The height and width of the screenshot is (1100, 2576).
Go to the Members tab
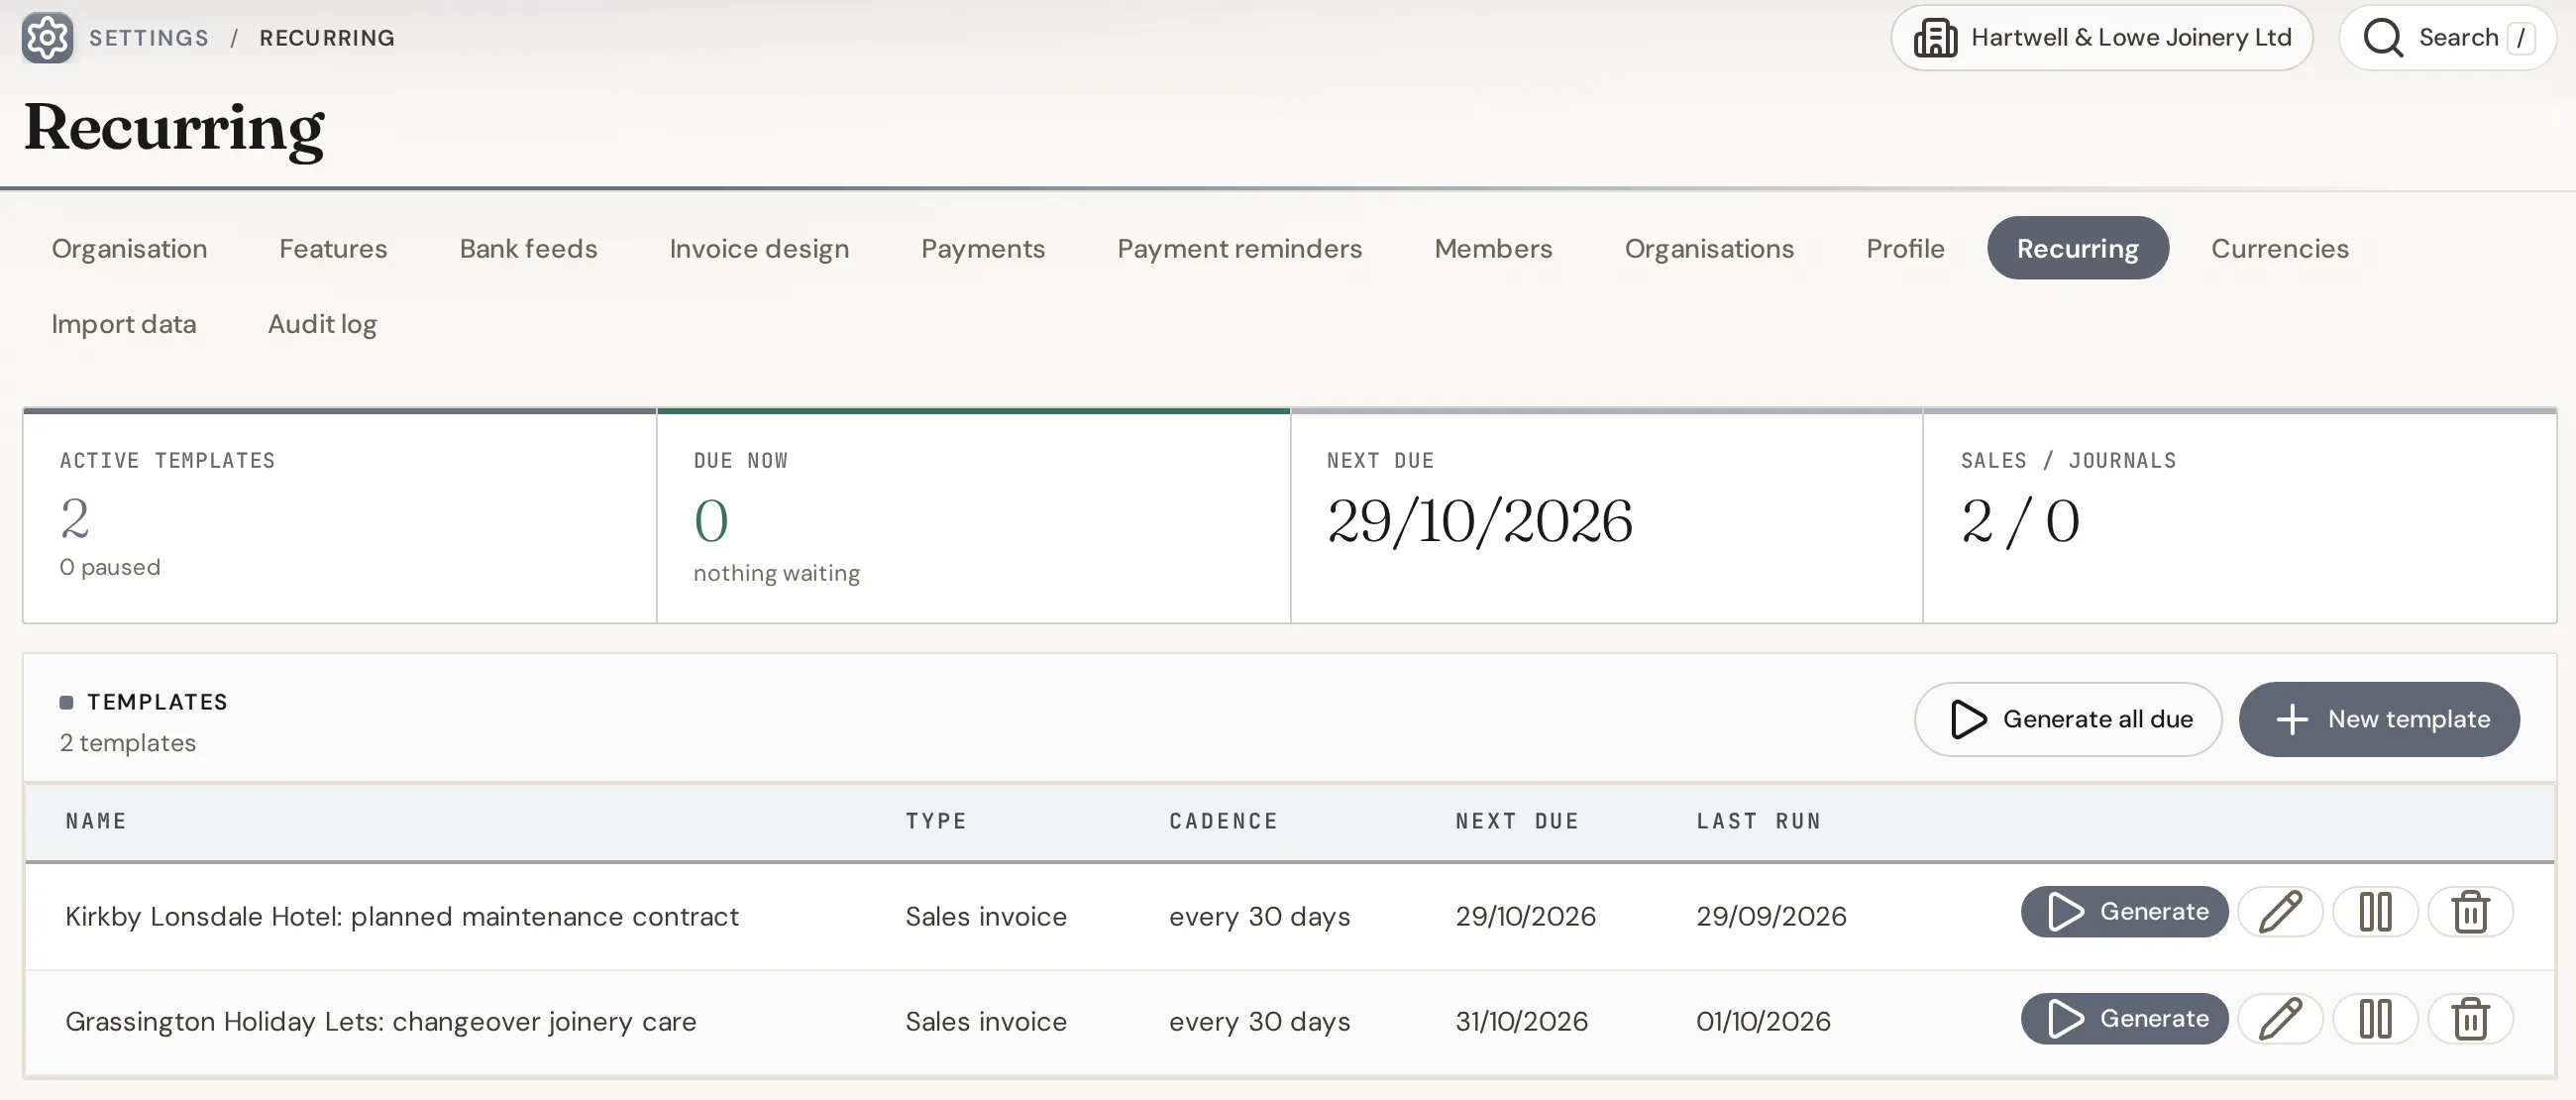point(1493,248)
